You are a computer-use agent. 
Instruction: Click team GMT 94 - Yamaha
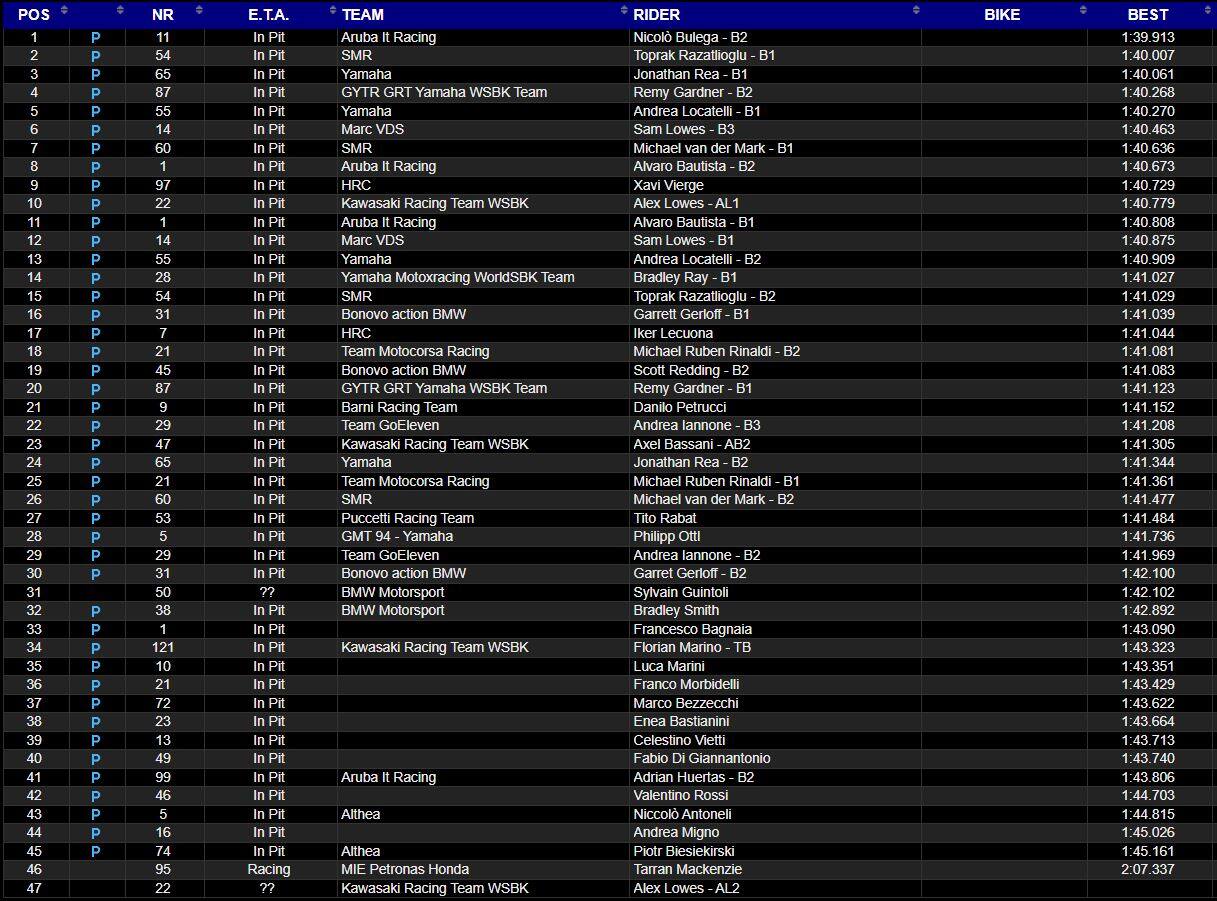click(x=397, y=537)
